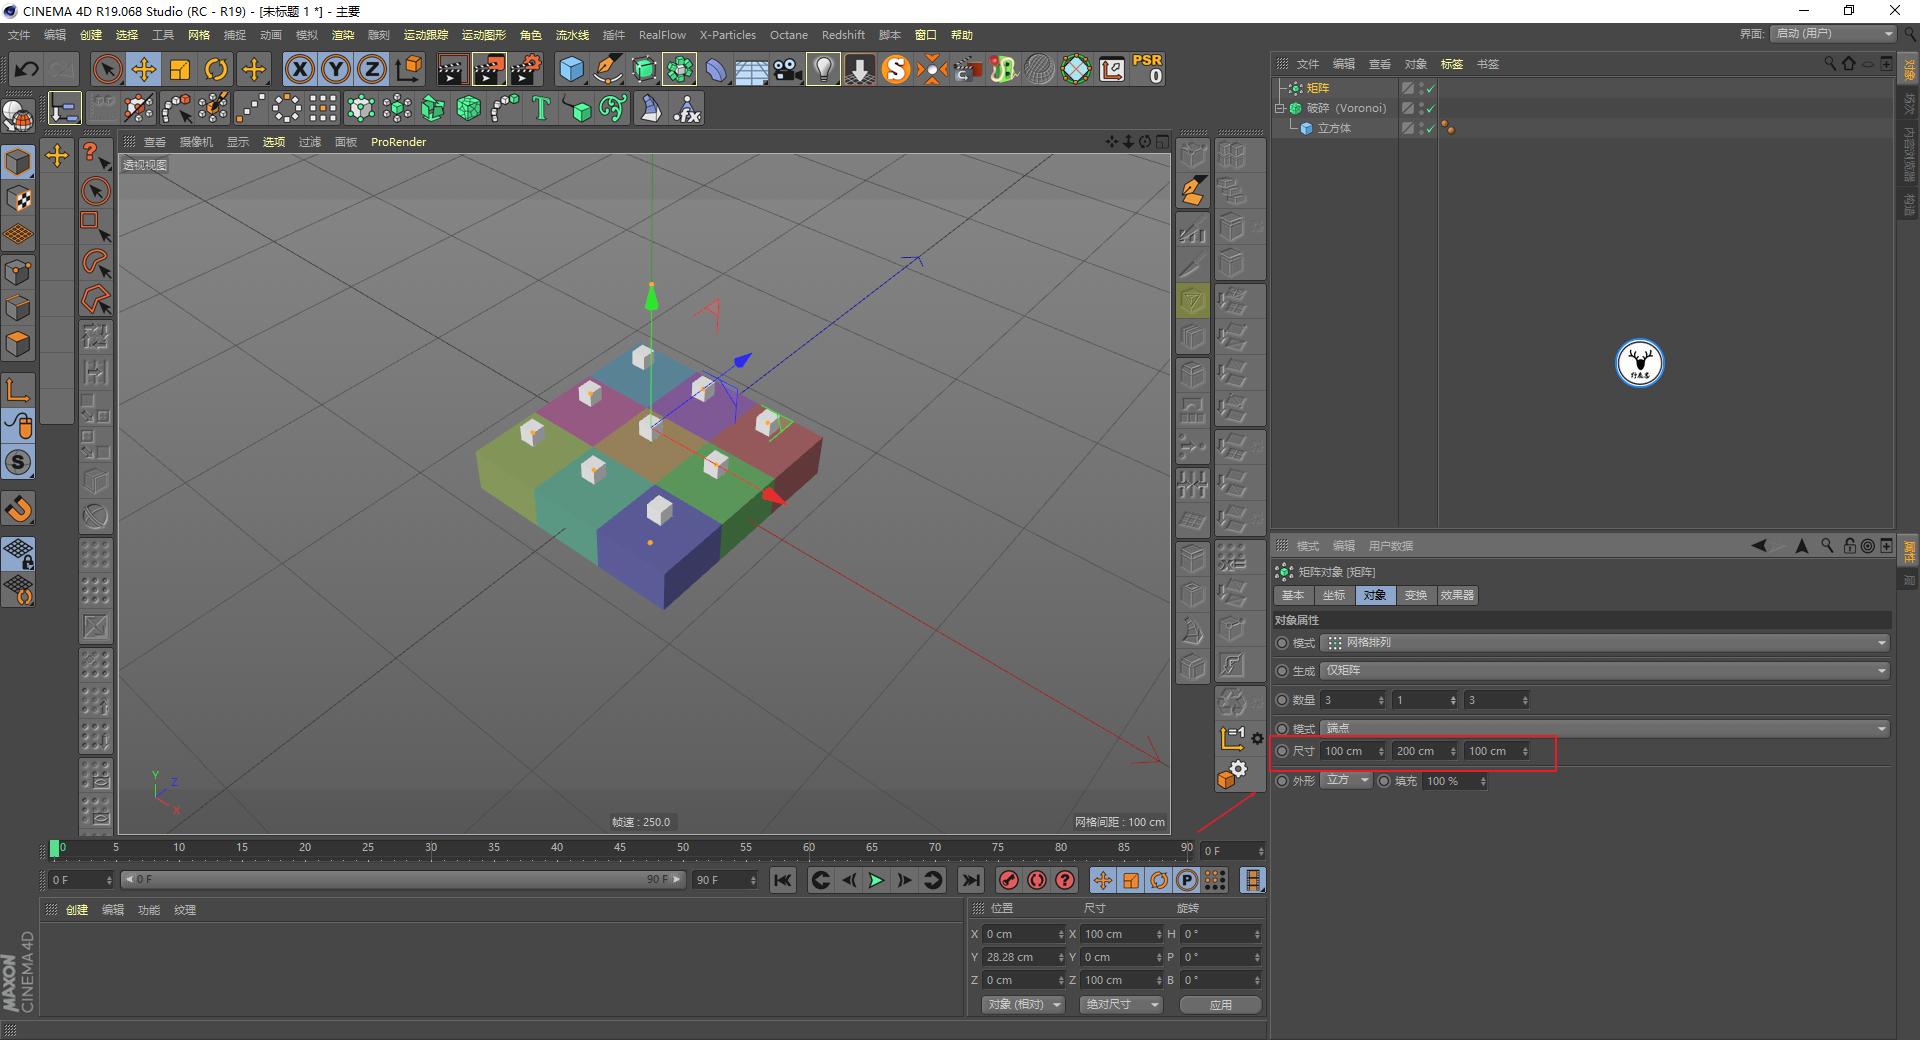Select the Move tool in the toolbar
The width and height of the screenshot is (1920, 1040).
[143, 68]
